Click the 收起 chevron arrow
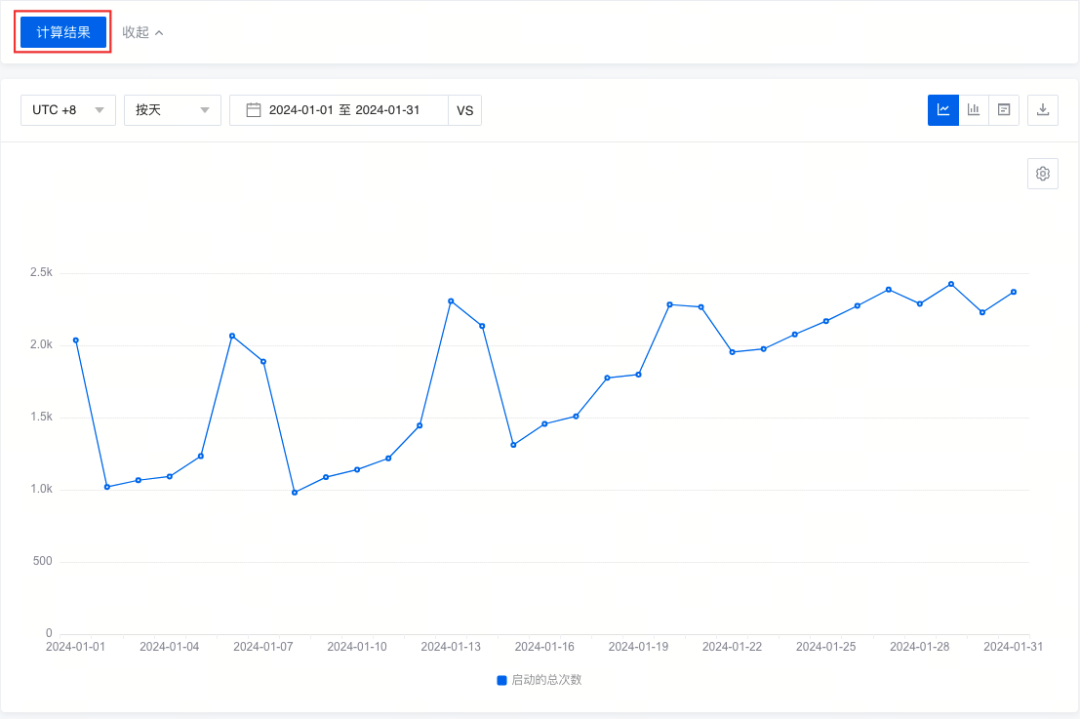The width and height of the screenshot is (1080, 719). [159, 33]
